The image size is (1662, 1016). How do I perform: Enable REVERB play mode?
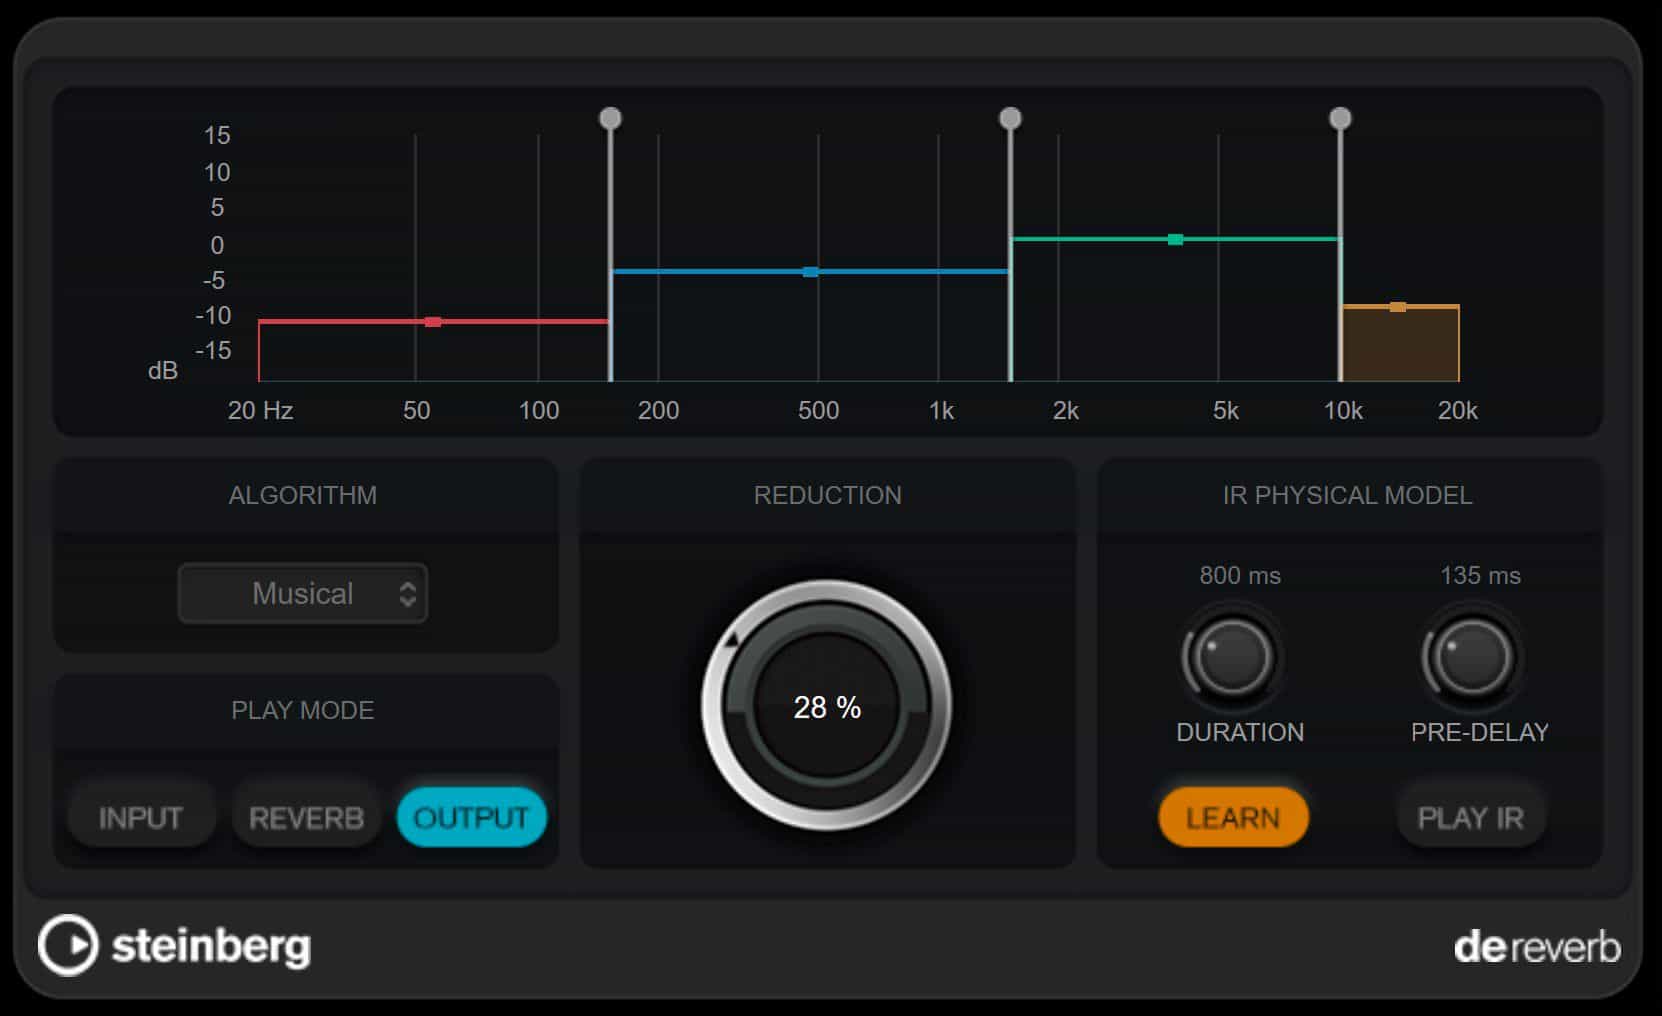coord(305,816)
